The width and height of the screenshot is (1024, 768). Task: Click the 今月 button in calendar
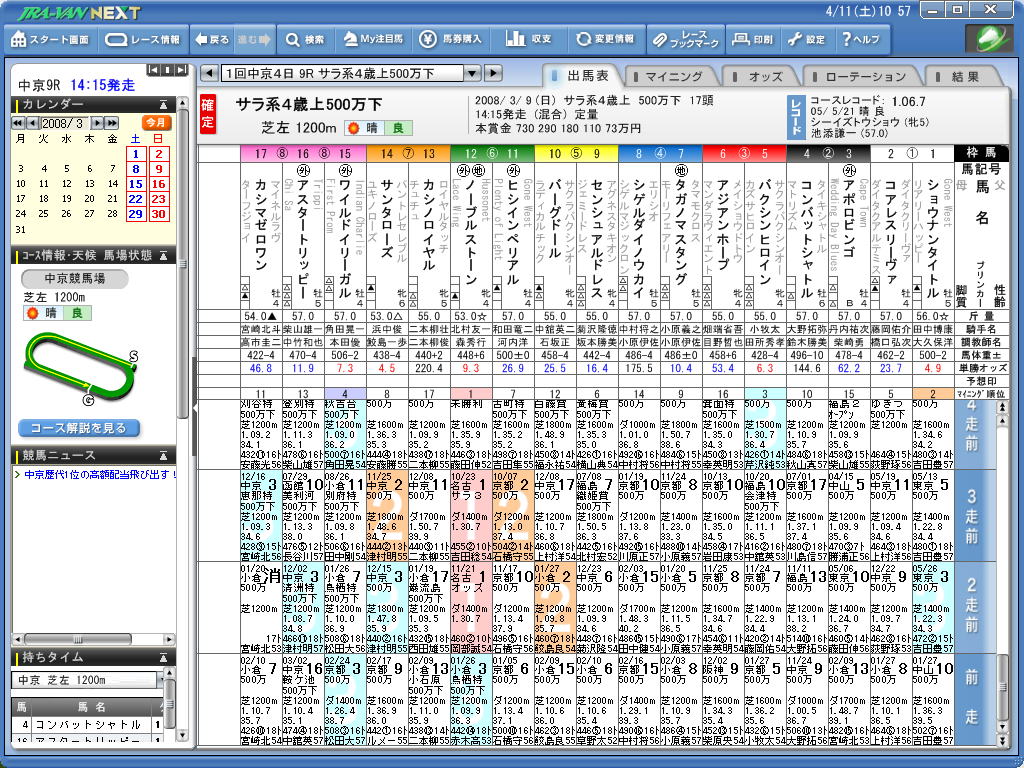coord(156,122)
